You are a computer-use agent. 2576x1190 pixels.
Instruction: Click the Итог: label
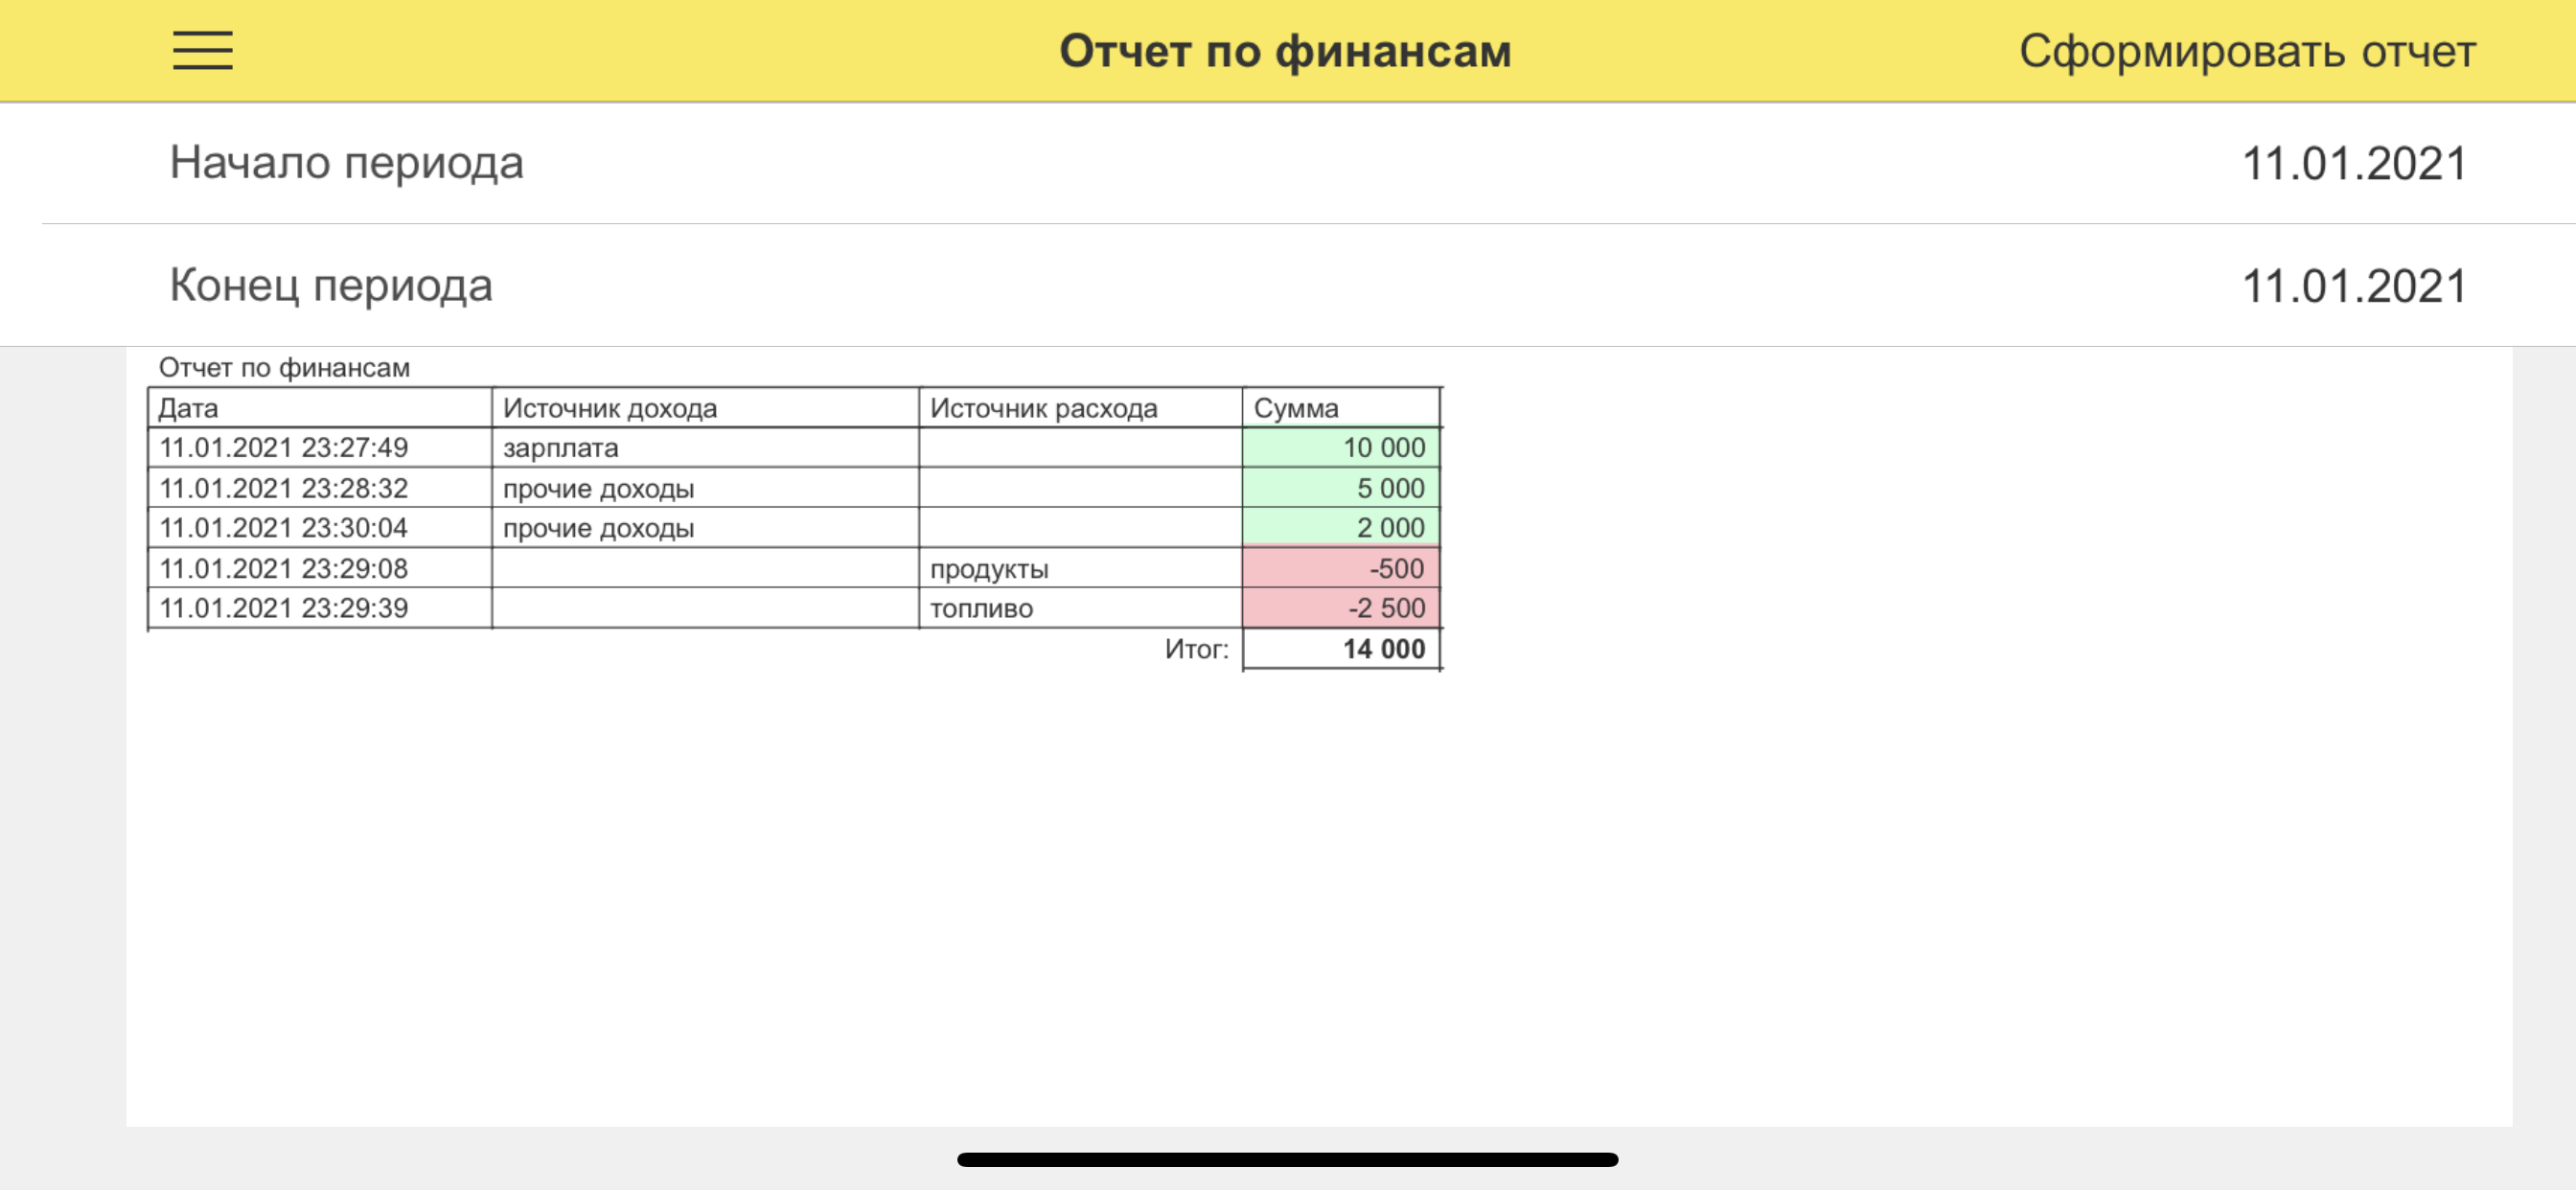point(1196,649)
